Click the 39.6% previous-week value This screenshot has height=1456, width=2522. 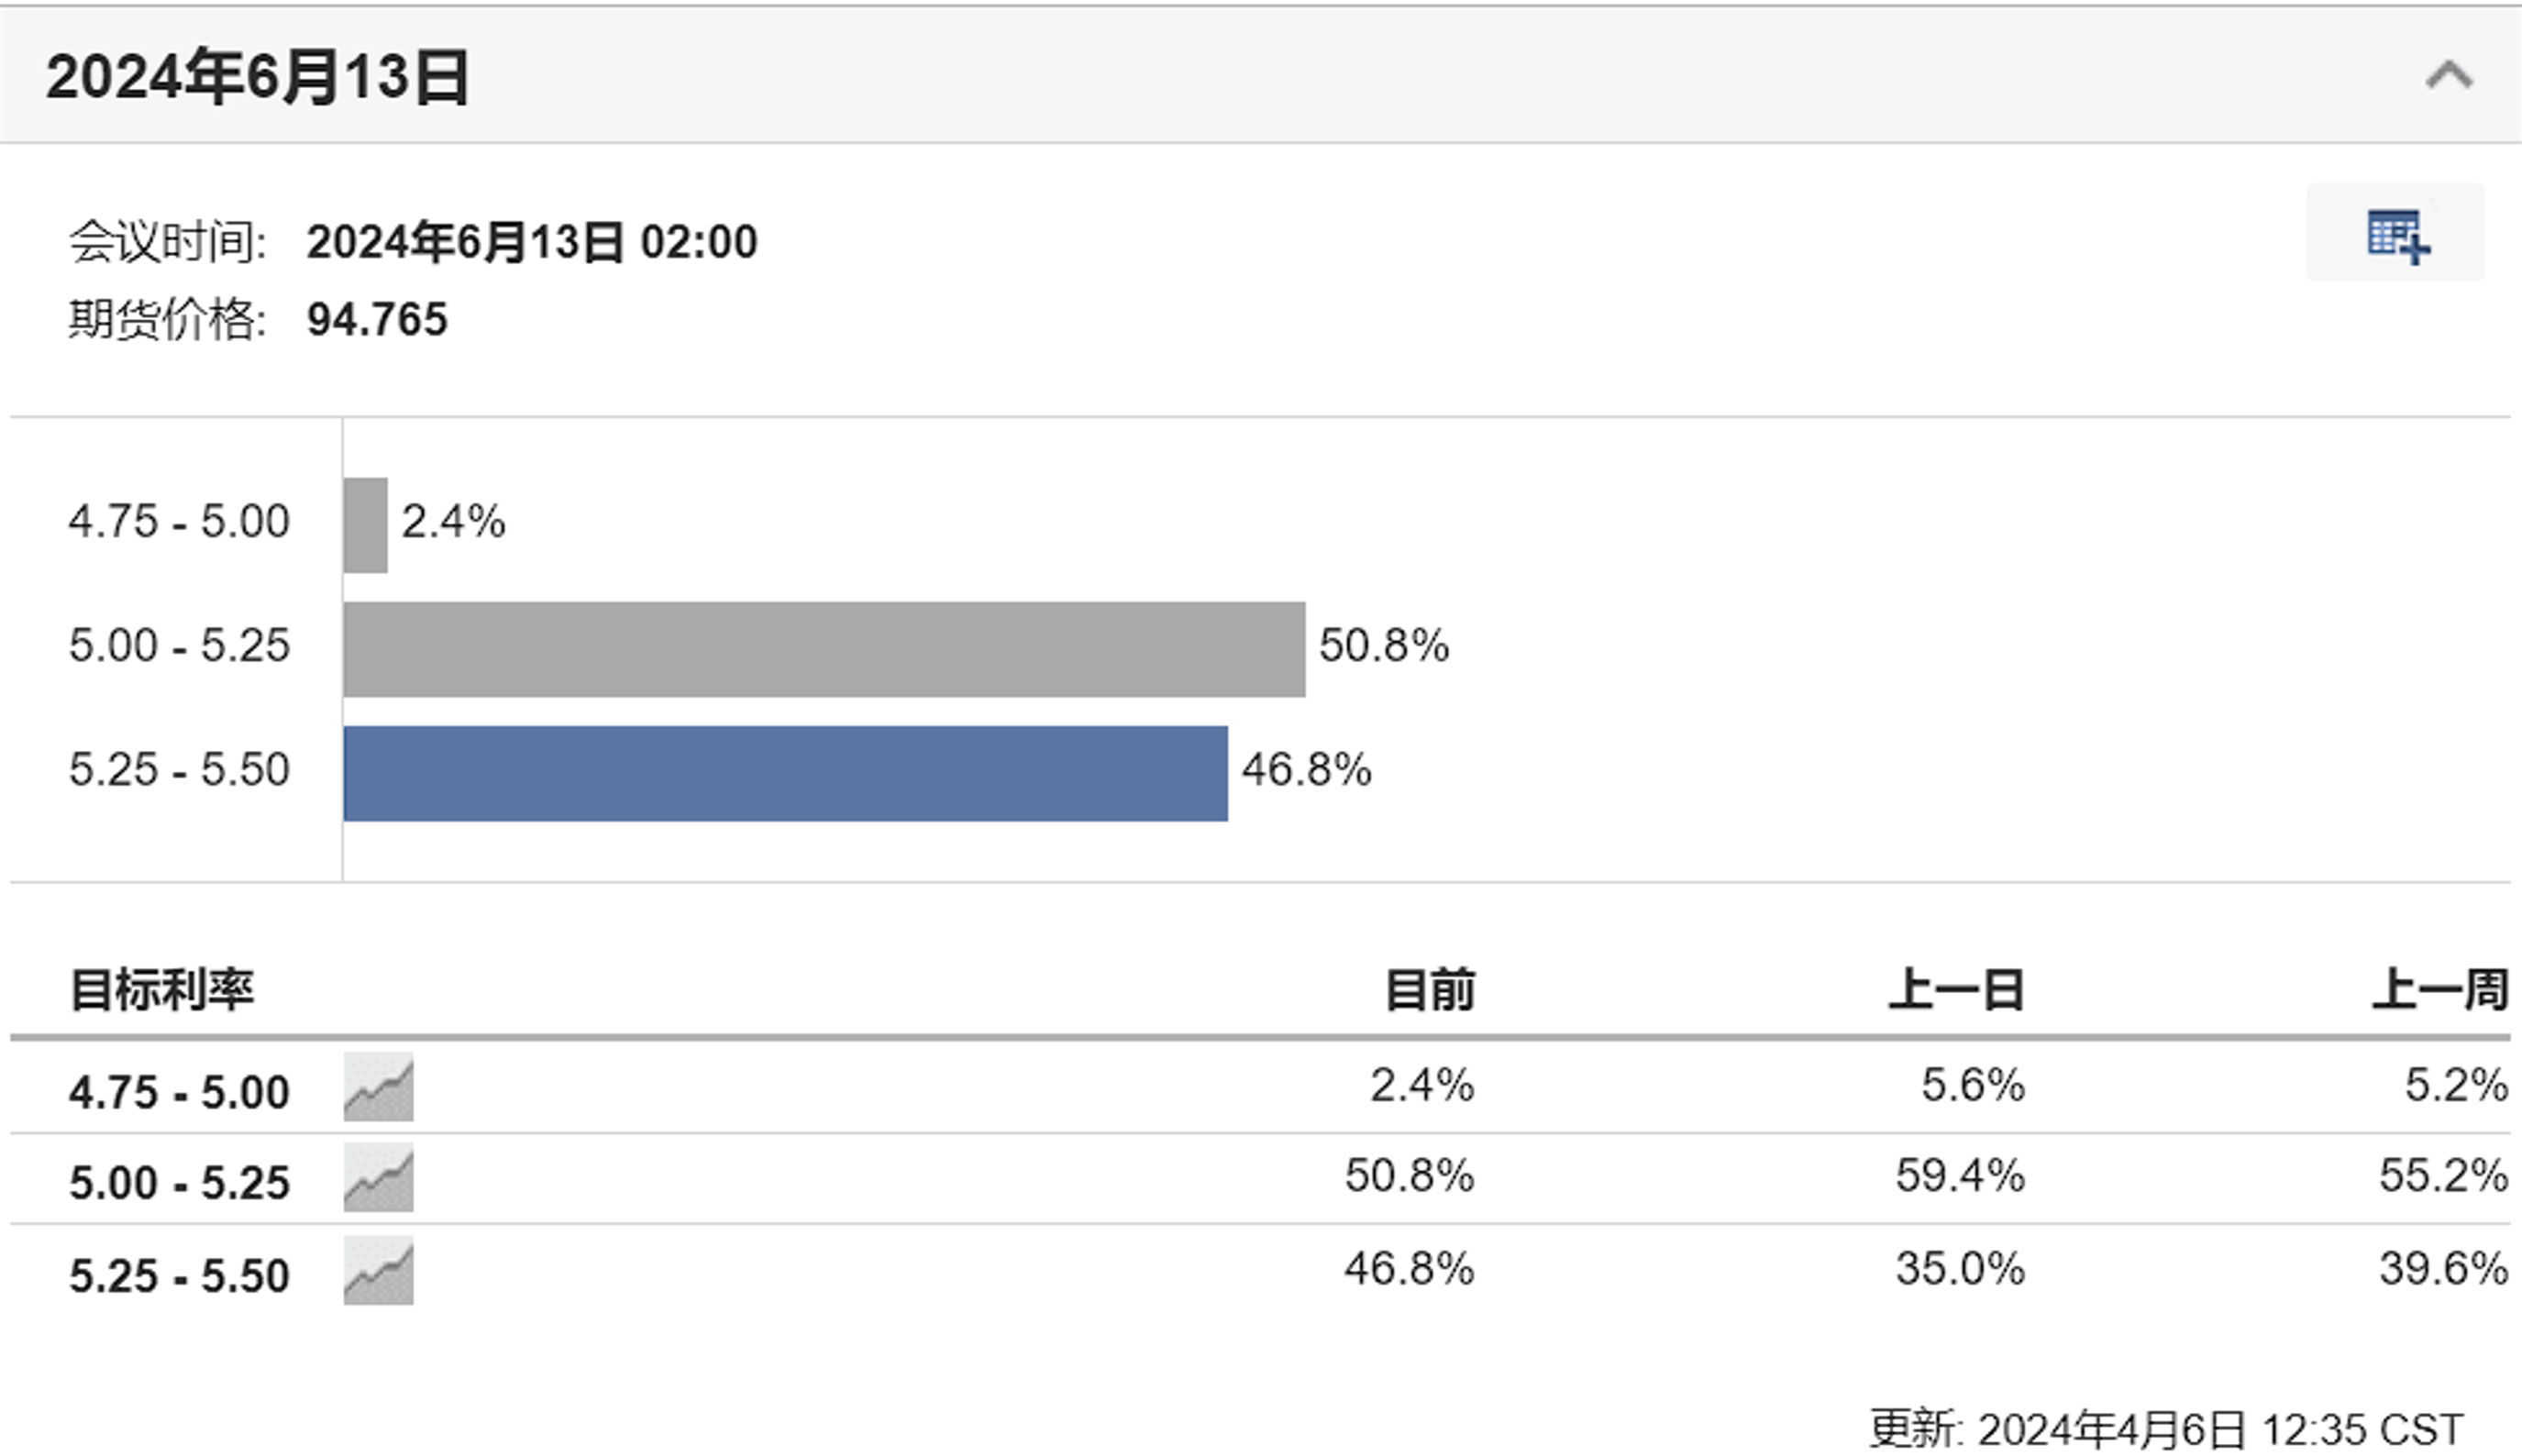(x=2444, y=1269)
